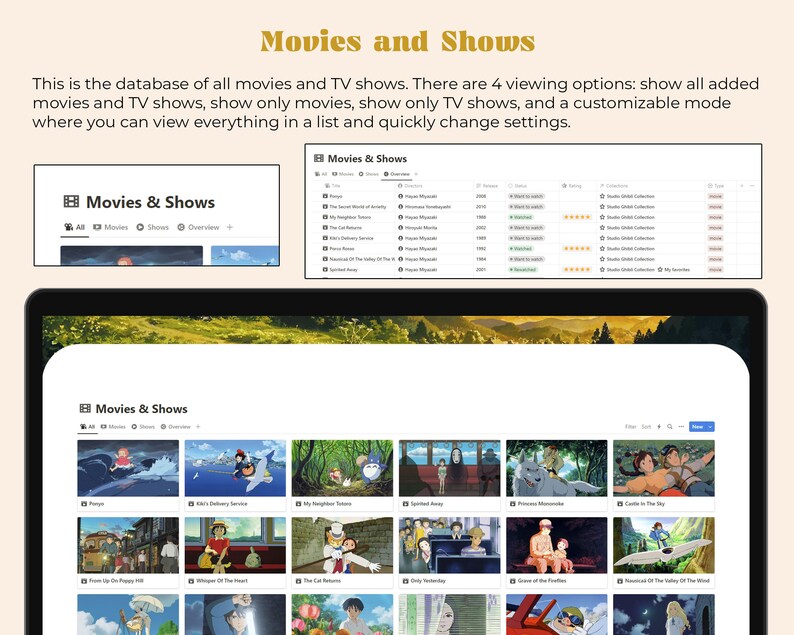Open Grave of the Fireflies card image
This screenshot has height=635, width=794.
point(557,545)
